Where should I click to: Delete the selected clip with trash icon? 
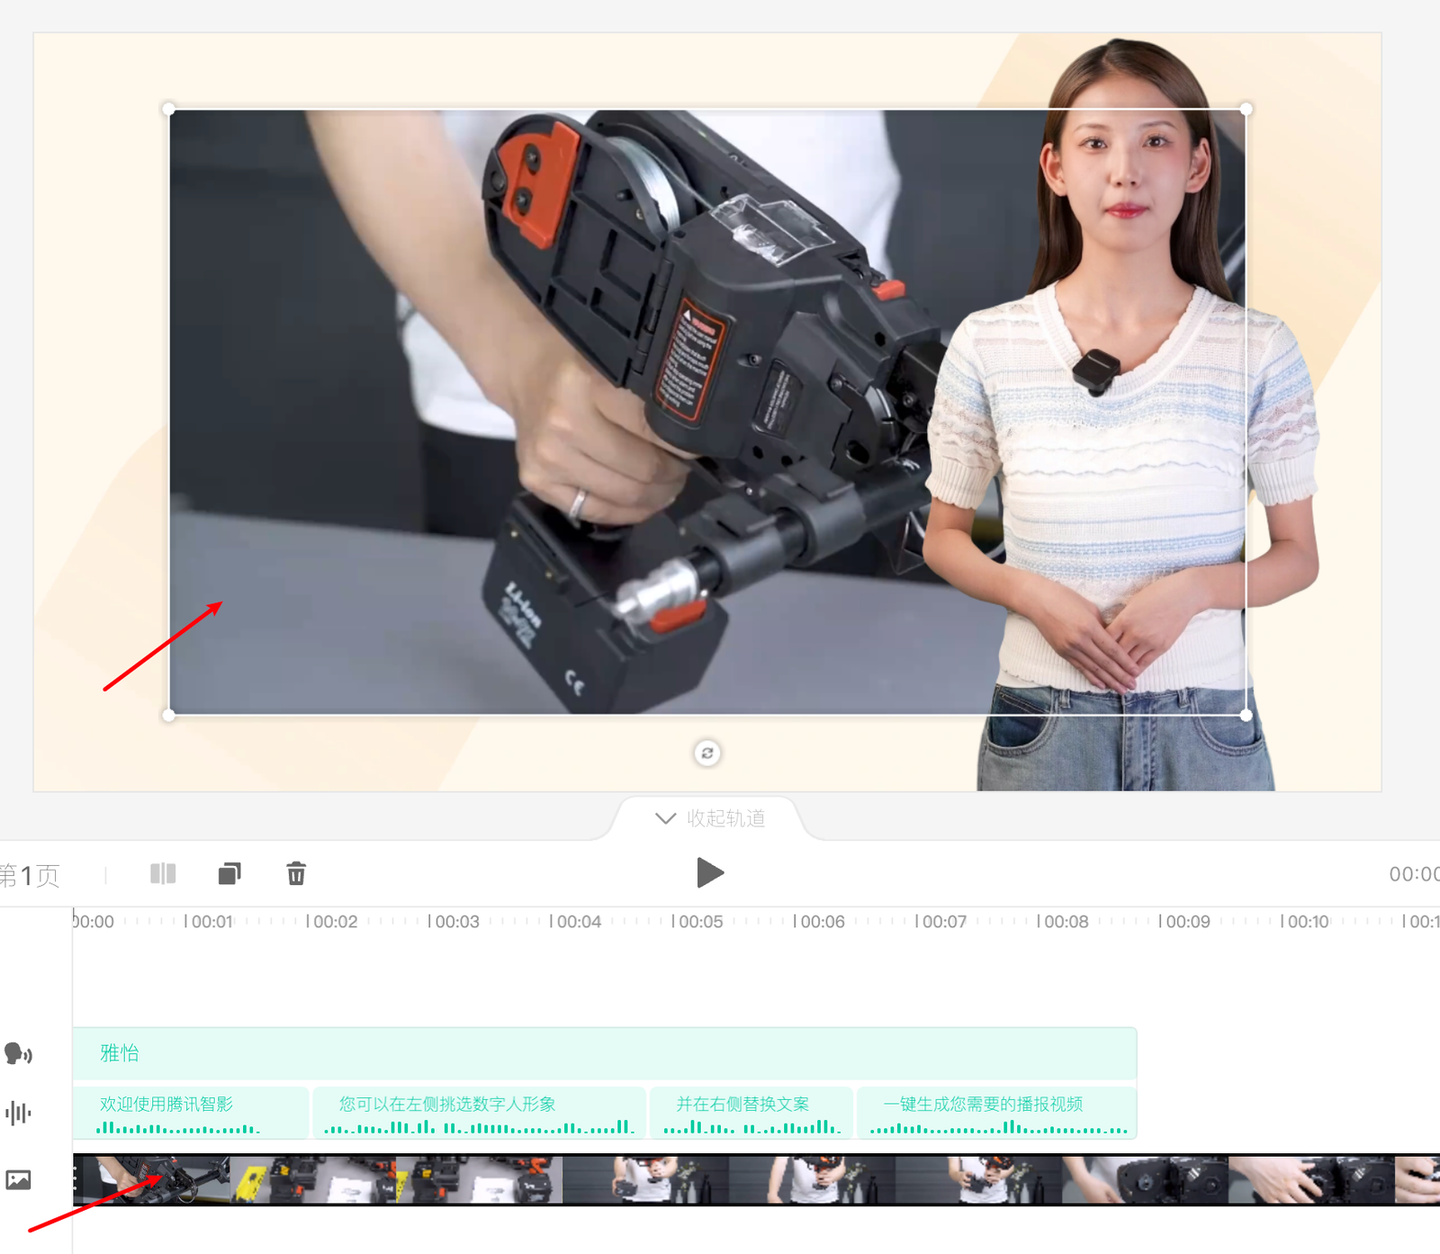pos(296,874)
